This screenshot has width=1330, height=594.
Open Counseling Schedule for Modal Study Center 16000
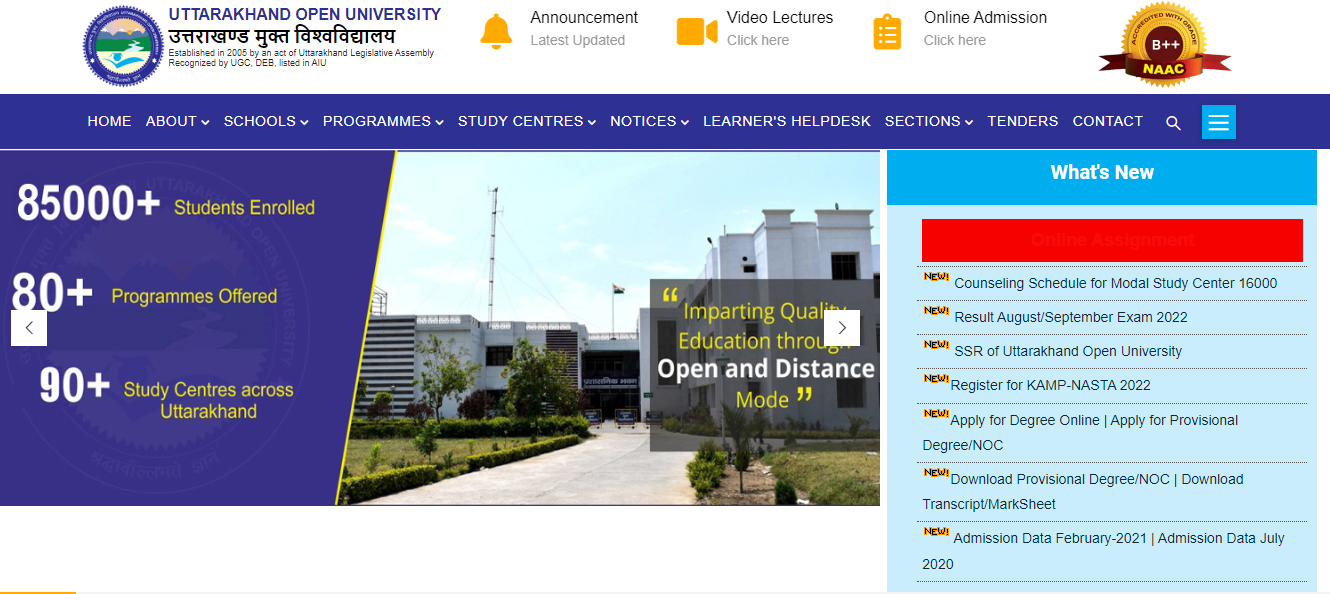[1116, 283]
